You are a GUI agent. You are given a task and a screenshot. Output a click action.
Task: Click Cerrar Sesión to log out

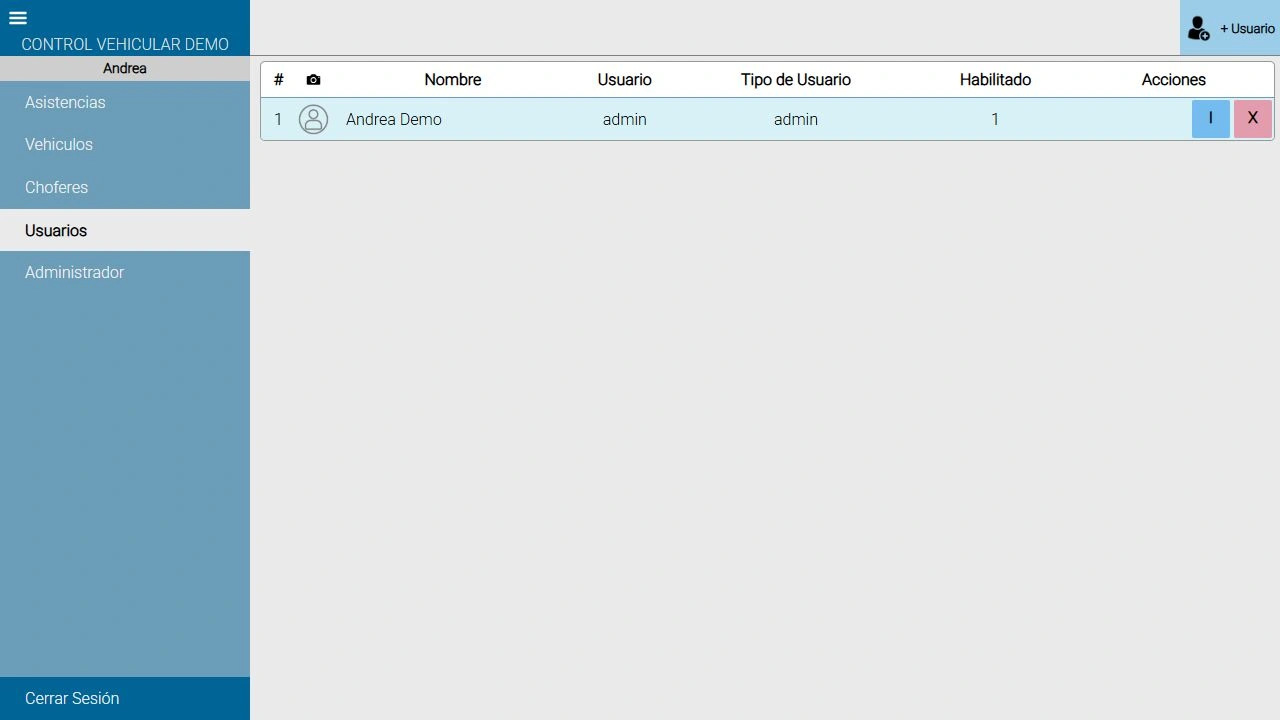125,698
